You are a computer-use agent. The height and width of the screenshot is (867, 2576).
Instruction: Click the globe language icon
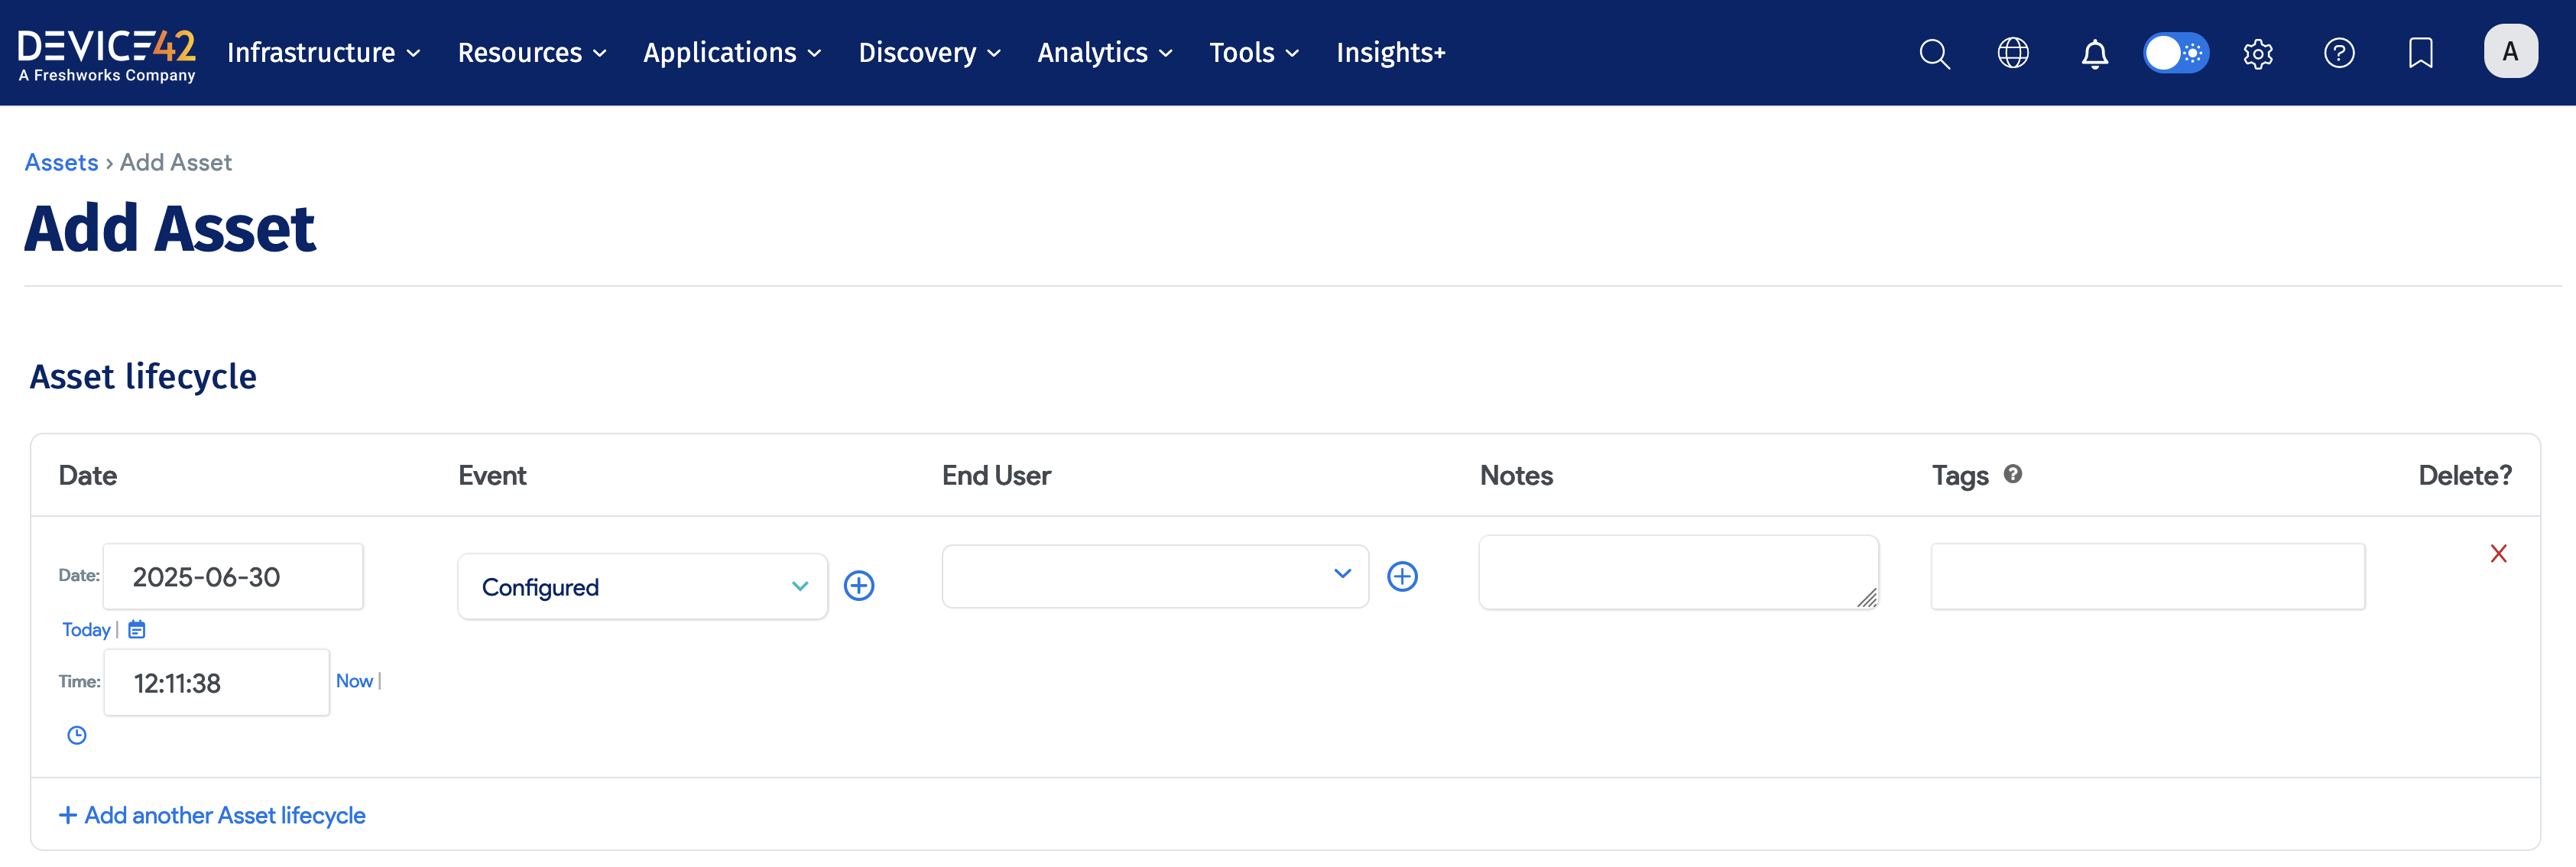click(2014, 53)
